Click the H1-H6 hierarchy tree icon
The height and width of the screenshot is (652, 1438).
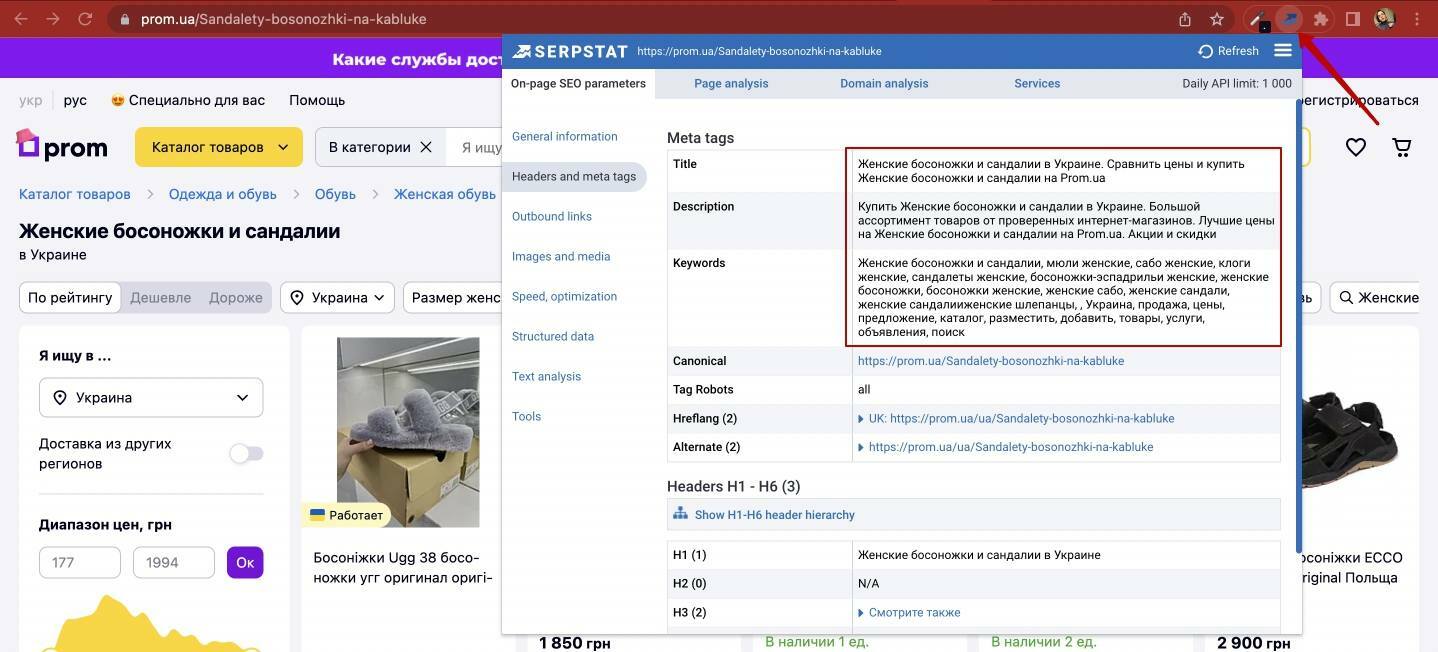pos(681,514)
